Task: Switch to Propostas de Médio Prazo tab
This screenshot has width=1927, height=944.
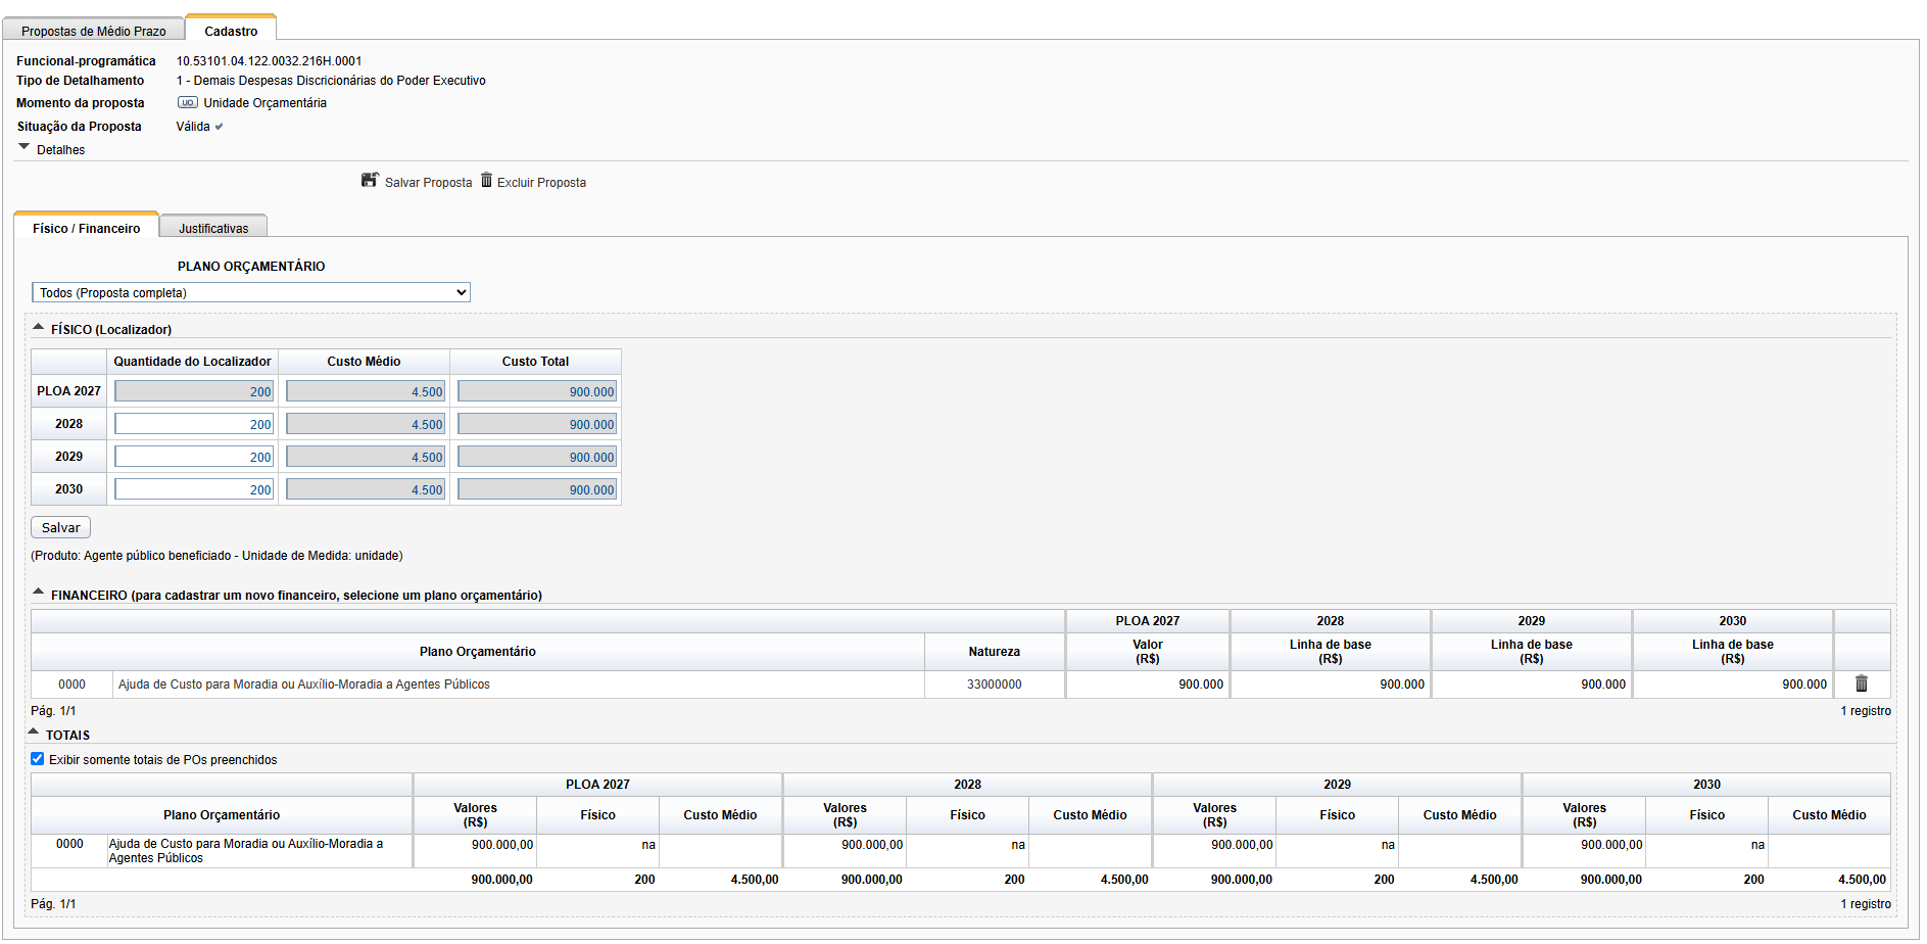Action: 94,30
